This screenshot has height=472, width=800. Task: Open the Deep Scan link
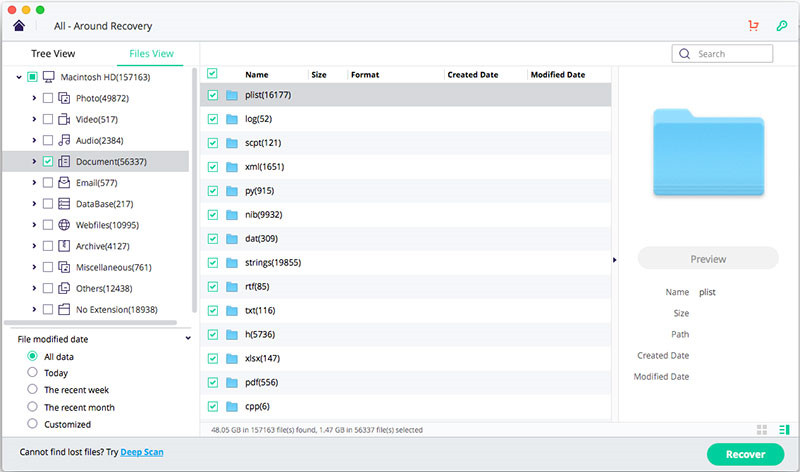tap(142, 453)
